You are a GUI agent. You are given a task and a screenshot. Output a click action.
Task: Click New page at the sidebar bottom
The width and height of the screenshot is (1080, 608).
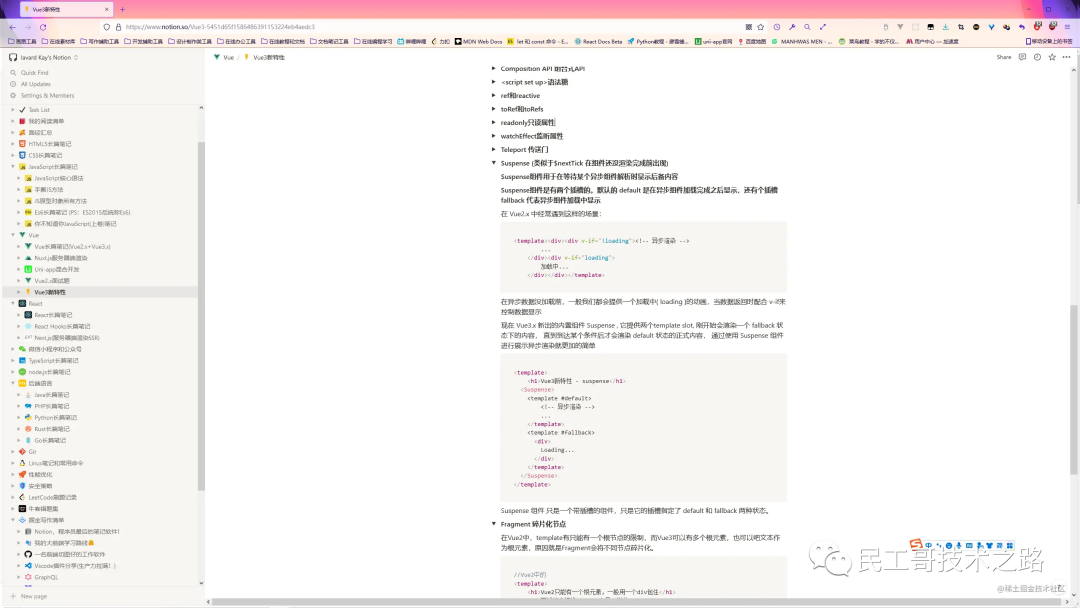tap(30, 595)
